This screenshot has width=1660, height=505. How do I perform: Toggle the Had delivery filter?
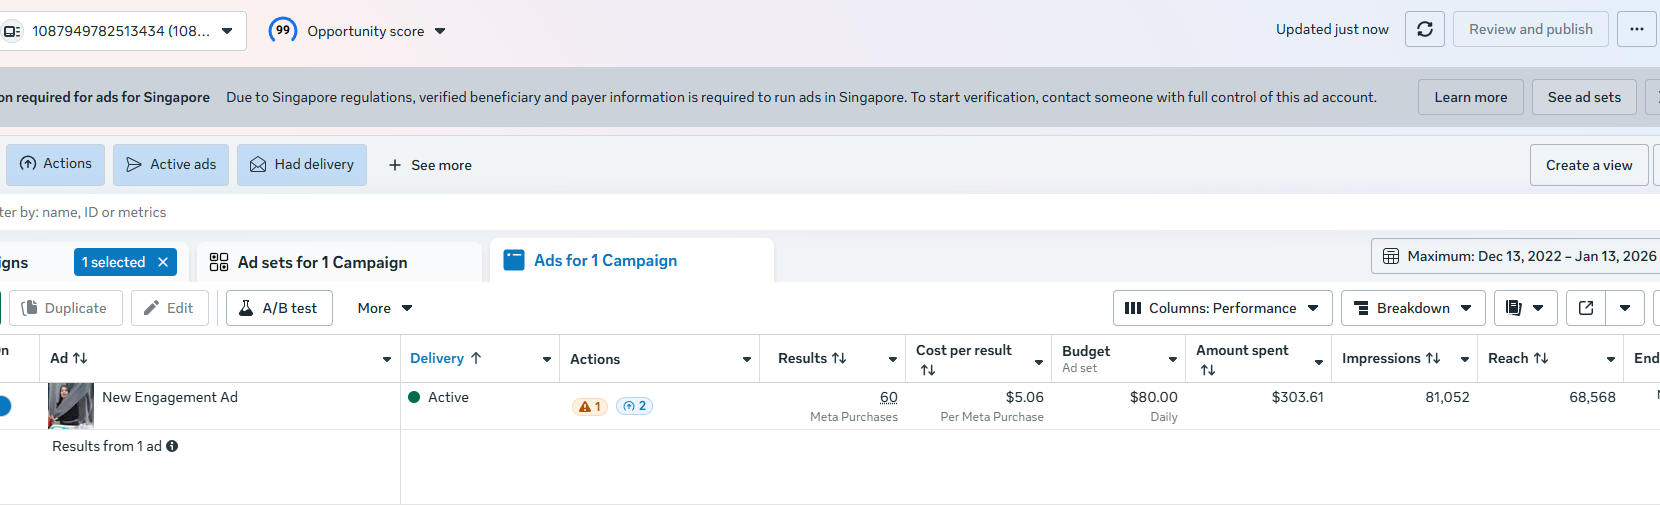302,165
